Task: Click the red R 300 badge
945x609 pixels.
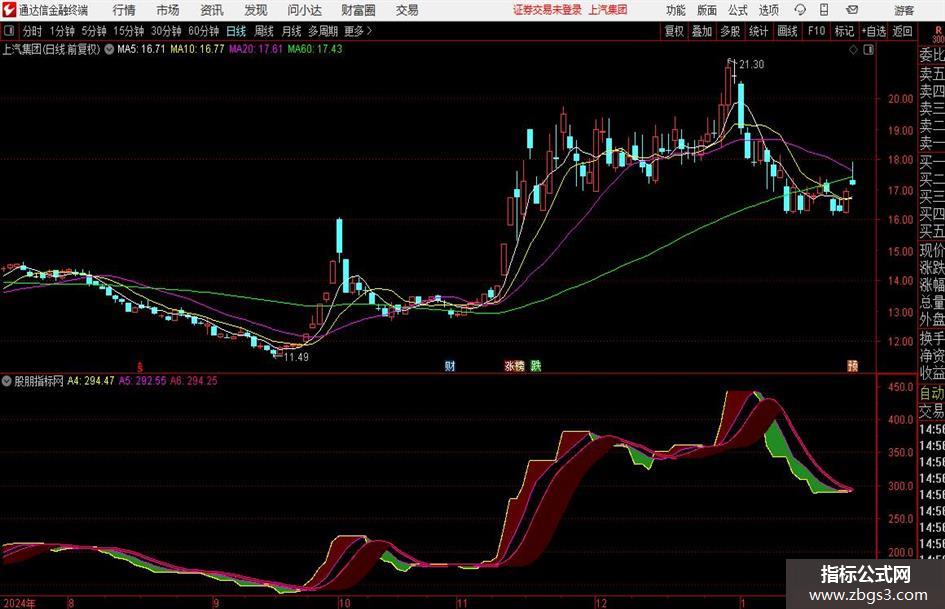Action: pos(938,34)
